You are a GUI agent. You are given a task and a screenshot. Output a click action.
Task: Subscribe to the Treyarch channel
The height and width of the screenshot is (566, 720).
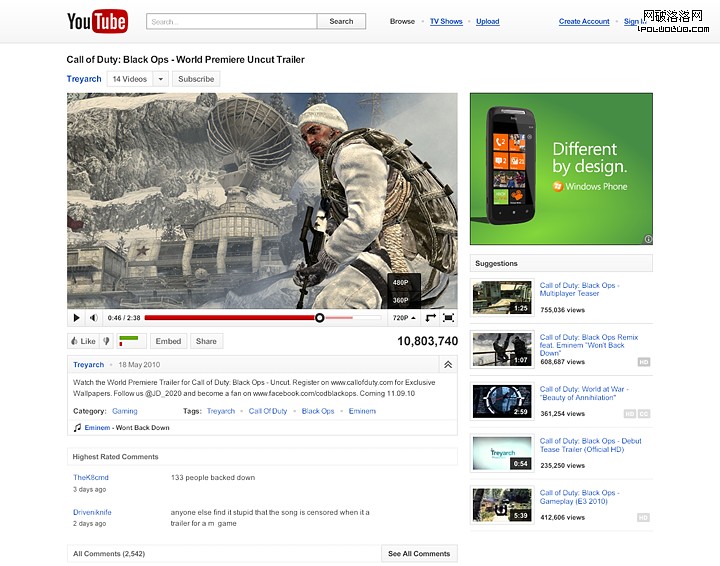click(x=196, y=79)
